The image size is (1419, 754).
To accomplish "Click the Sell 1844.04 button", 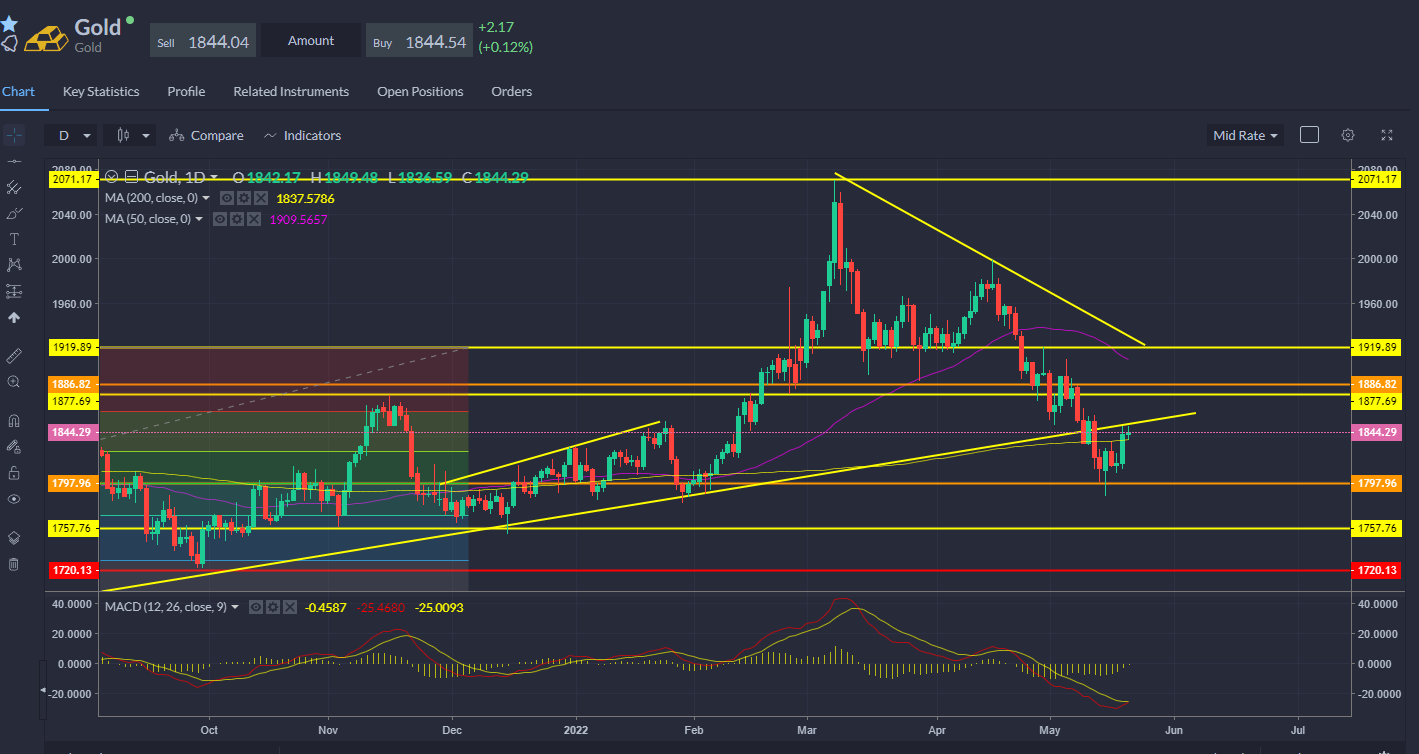I will (x=203, y=41).
